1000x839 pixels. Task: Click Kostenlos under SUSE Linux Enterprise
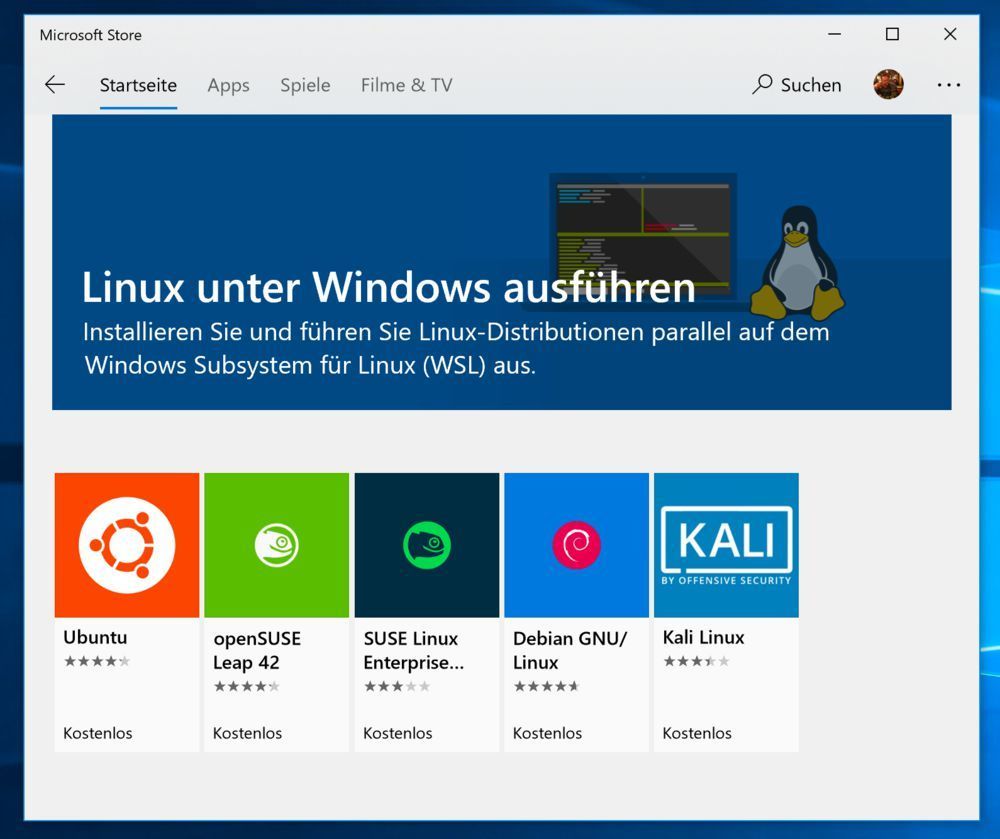[x=397, y=733]
